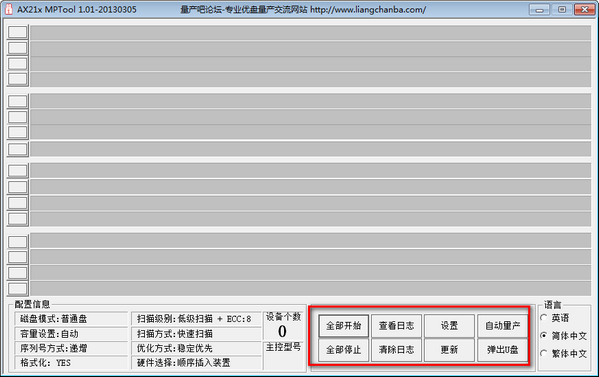The height and width of the screenshot is (377, 599).
Task: Click the AX21x MPTool app icon in title bar
Action: (8, 10)
